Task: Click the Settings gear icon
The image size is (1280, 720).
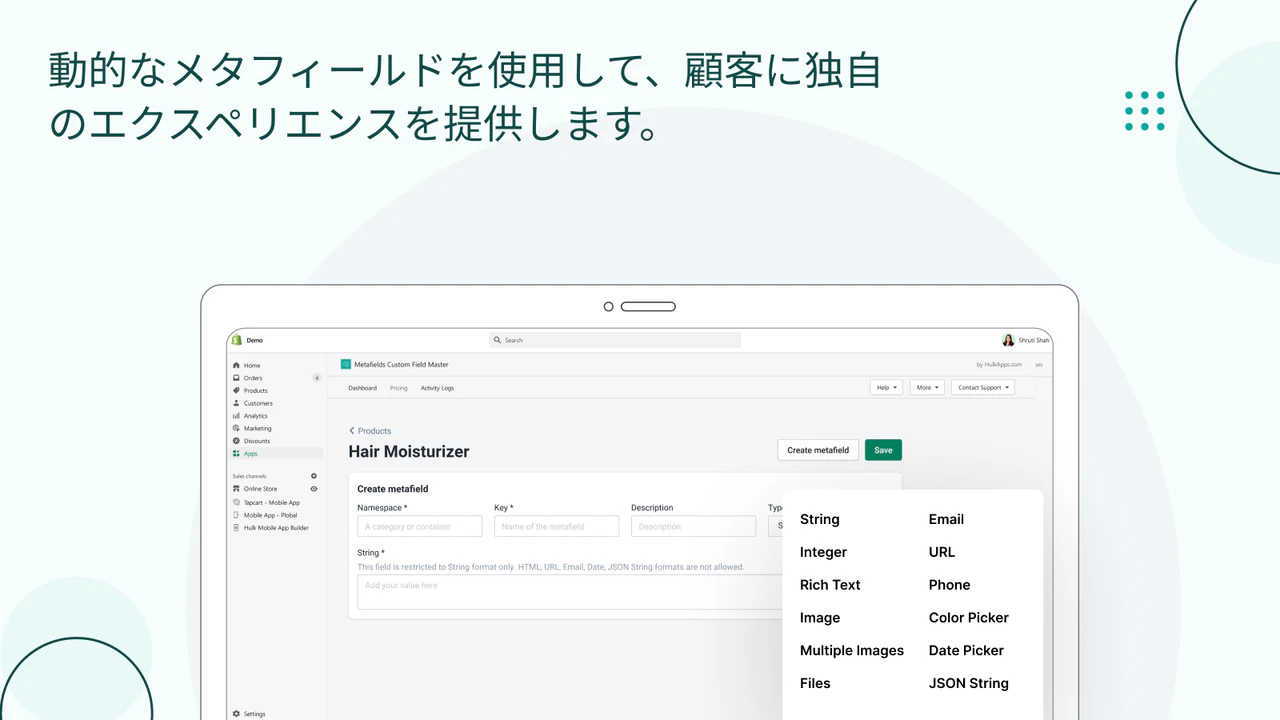Action: pyautogui.click(x=236, y=714)
